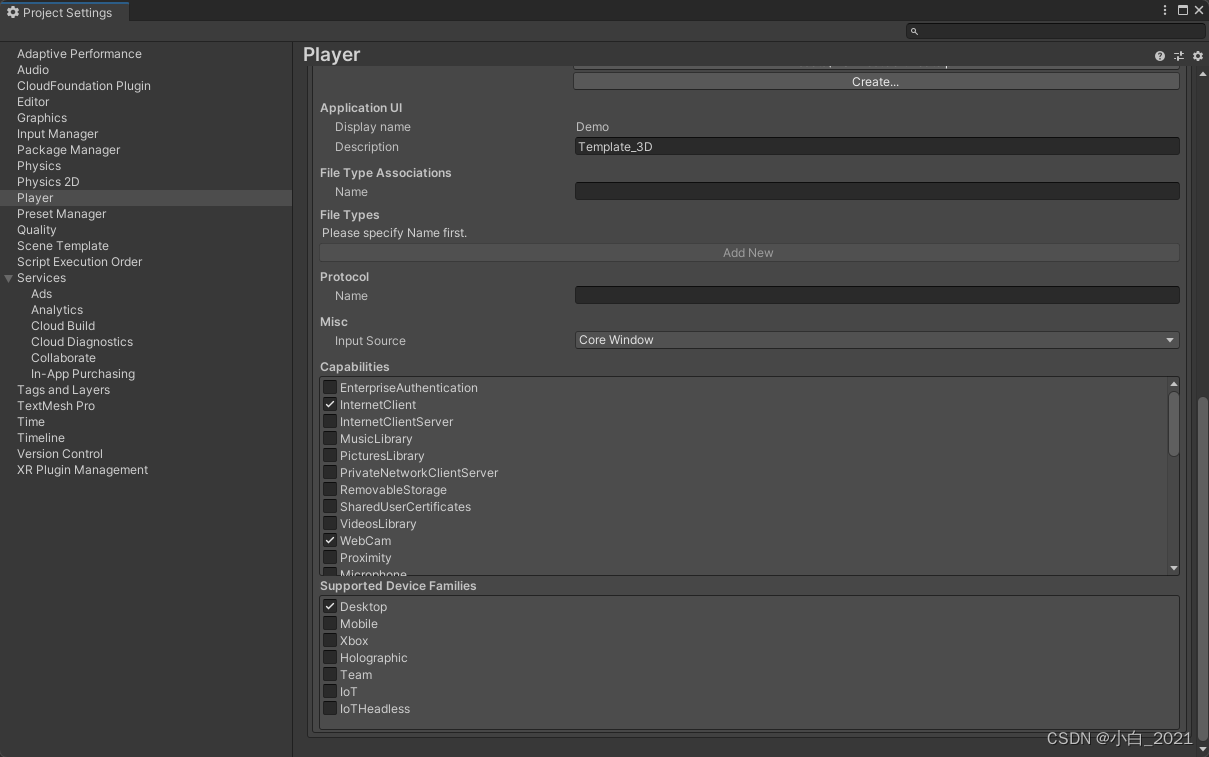The height and width of the screenshot is (757, 1209).
Task: Click the search magnifier in the search bar
Action: pyautogui.click(x=913, y=31)
